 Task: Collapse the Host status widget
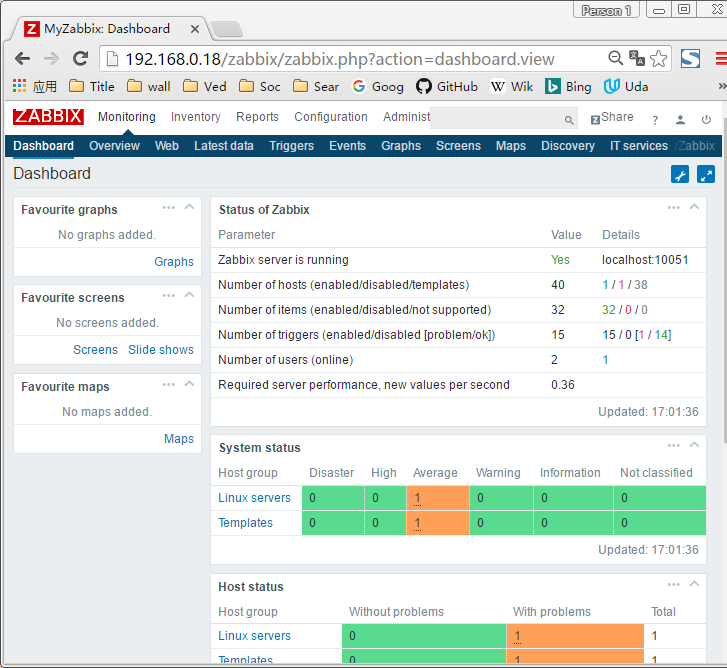694,584
